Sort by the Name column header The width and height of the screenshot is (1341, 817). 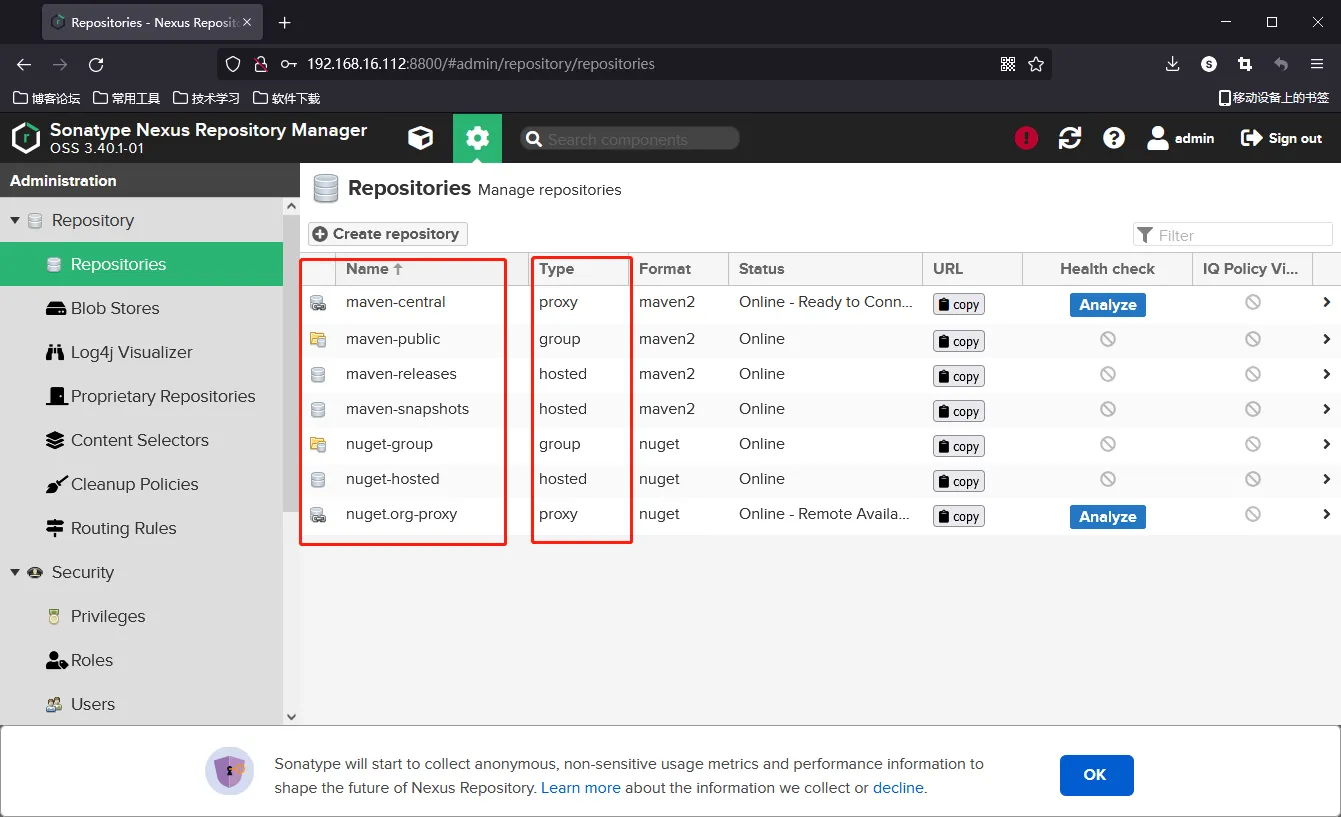pyautogui.click(x=432, y=269)
